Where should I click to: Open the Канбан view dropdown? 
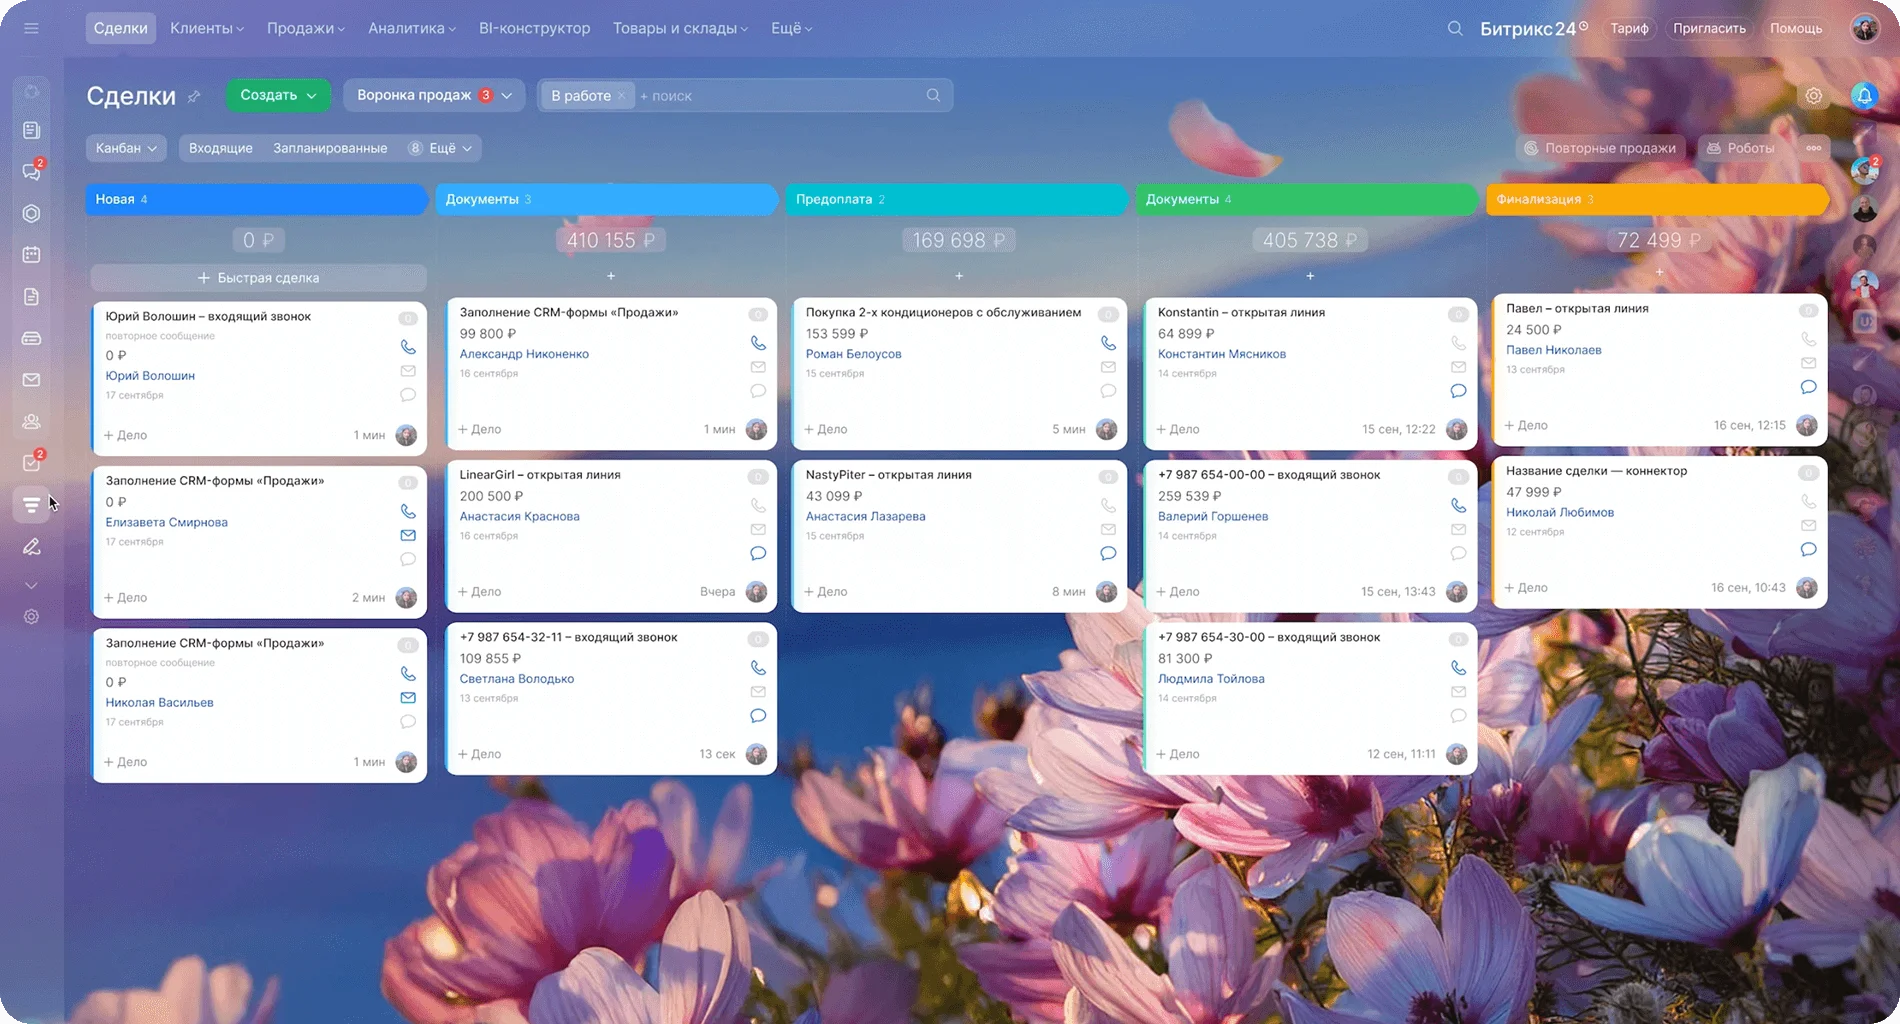point(126,148)
